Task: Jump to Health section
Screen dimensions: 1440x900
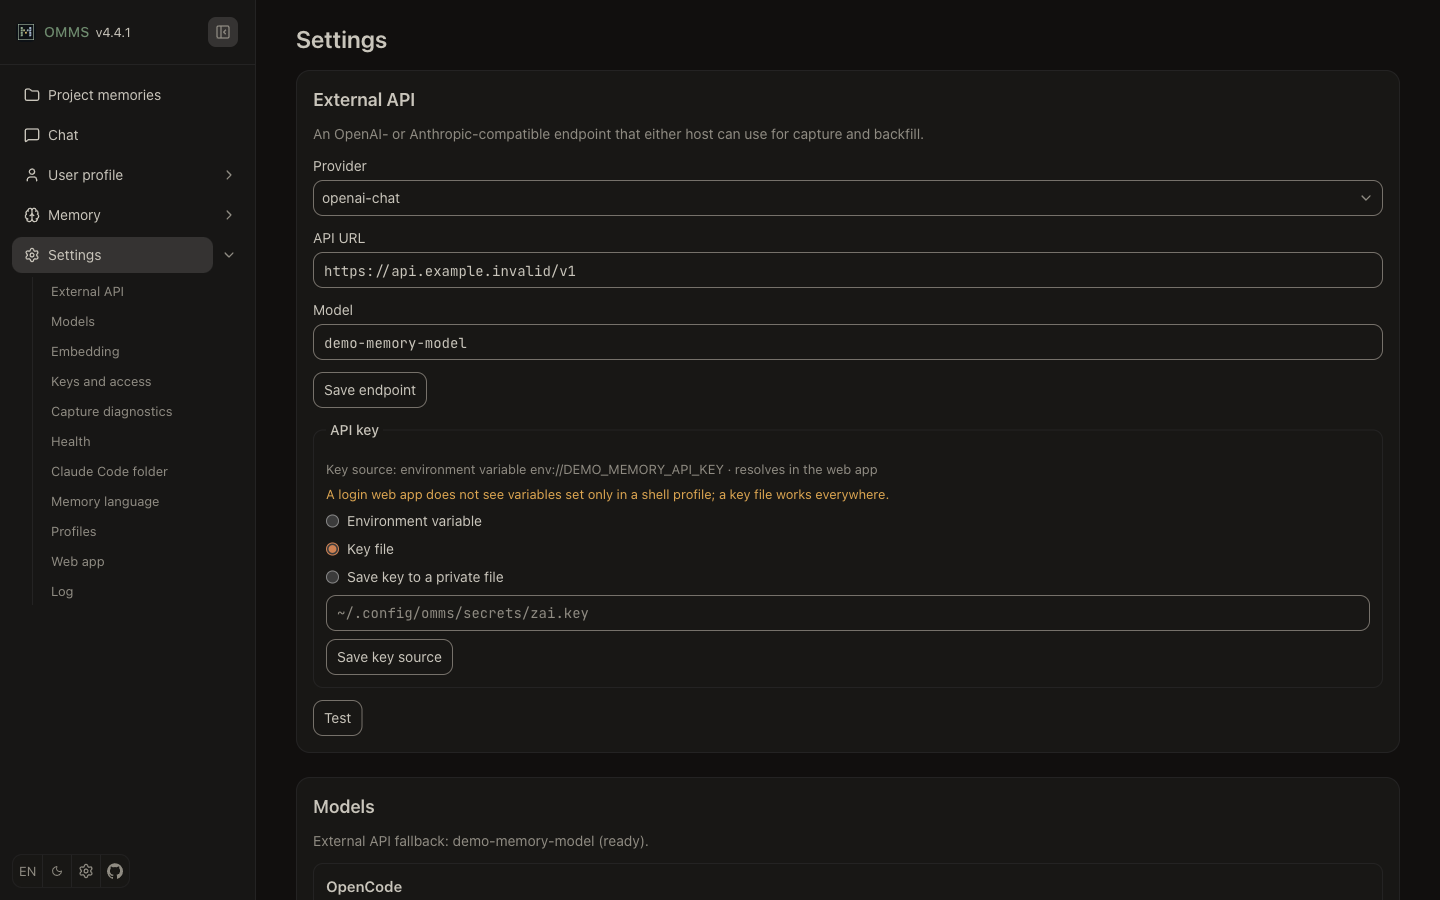Action: pyautogui.click(x=71, y=442)
